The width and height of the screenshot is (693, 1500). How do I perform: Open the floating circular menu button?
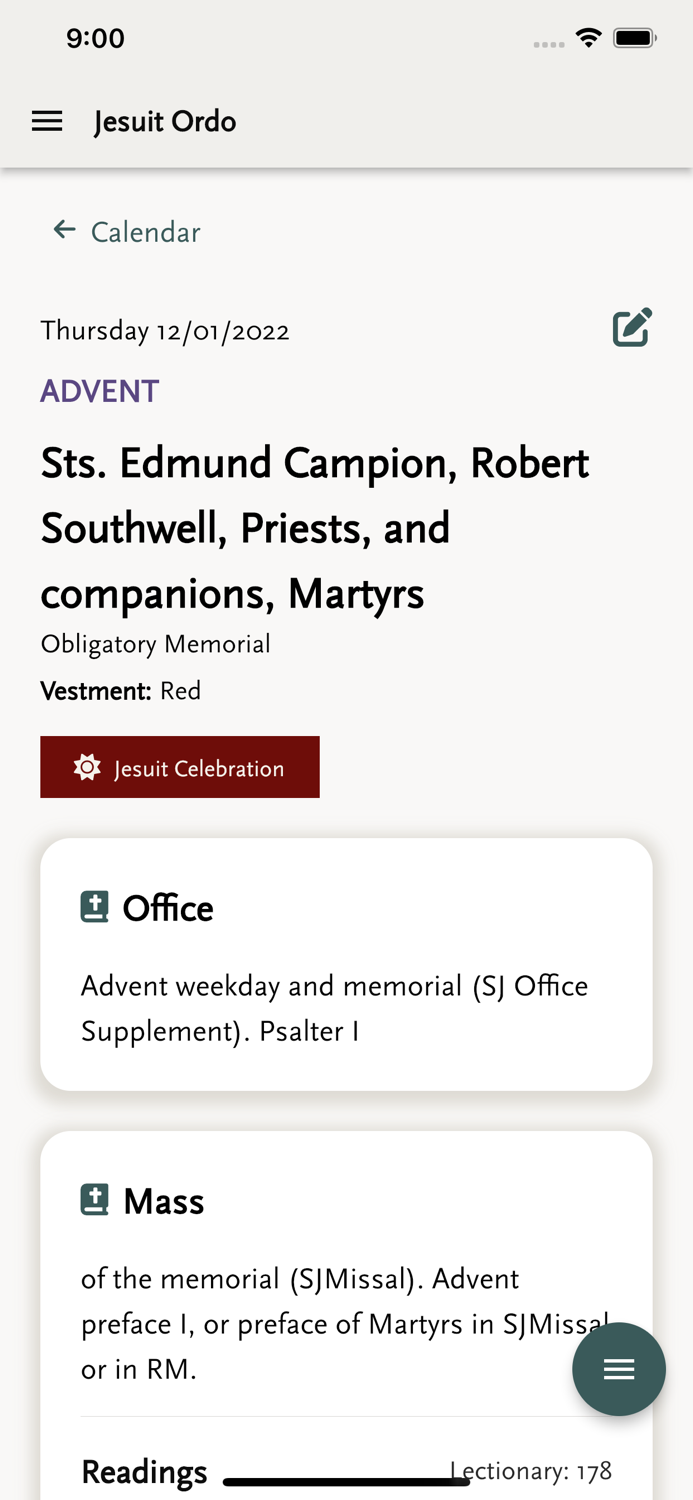619,1369
